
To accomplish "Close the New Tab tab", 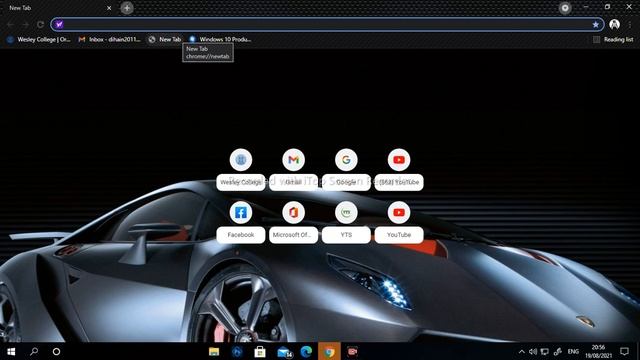I will click(x=109, y=8).
